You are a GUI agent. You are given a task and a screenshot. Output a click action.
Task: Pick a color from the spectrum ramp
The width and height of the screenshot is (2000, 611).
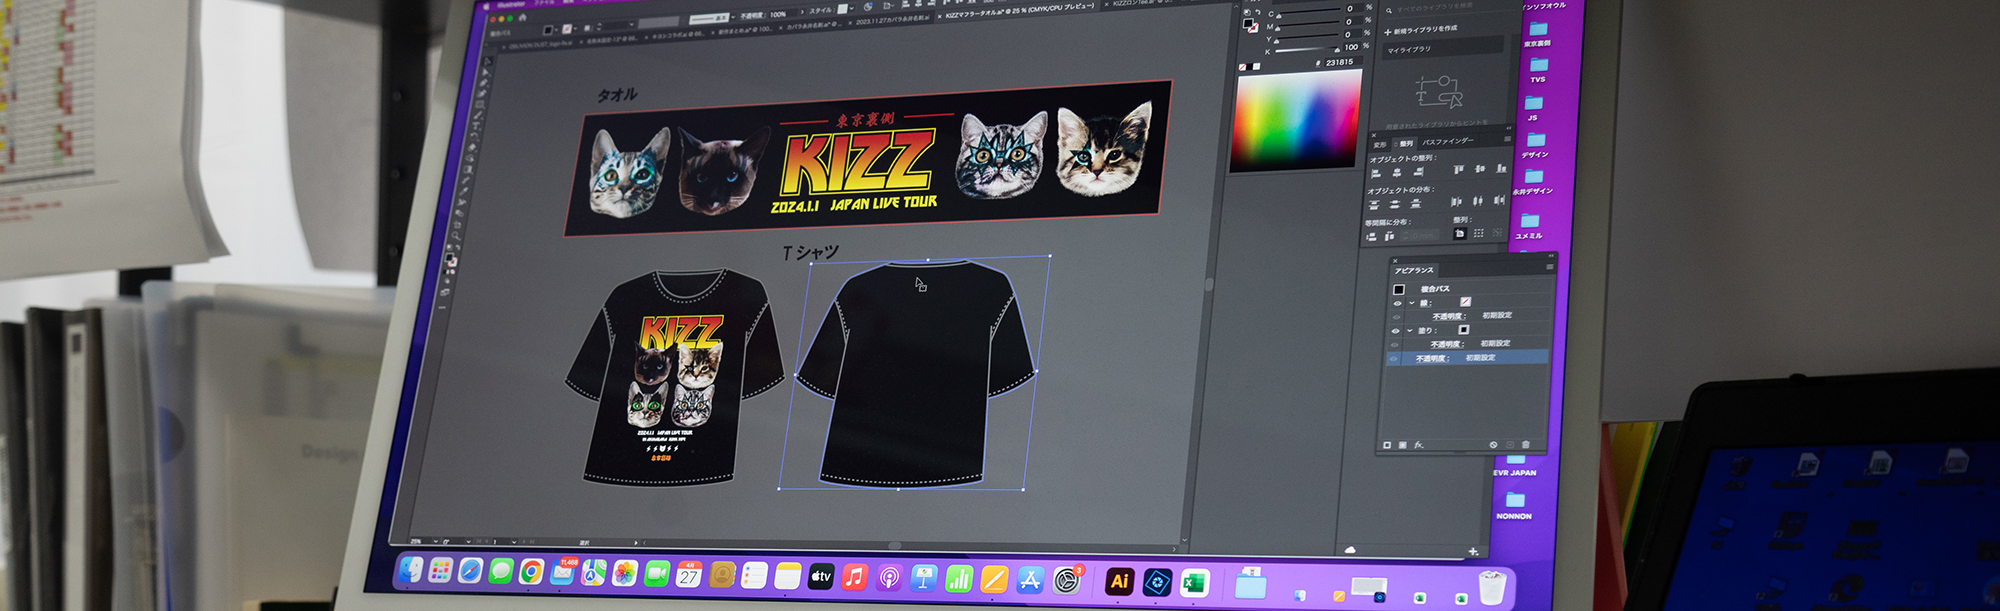pyautogui.click(x=1297, y=120)
